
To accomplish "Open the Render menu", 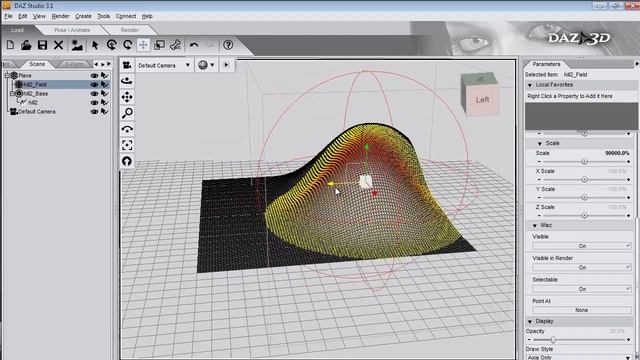I will (x=60, y=16).
